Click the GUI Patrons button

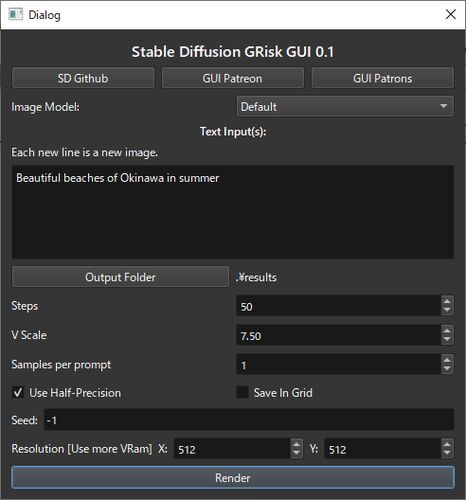[x=383, y=78]
